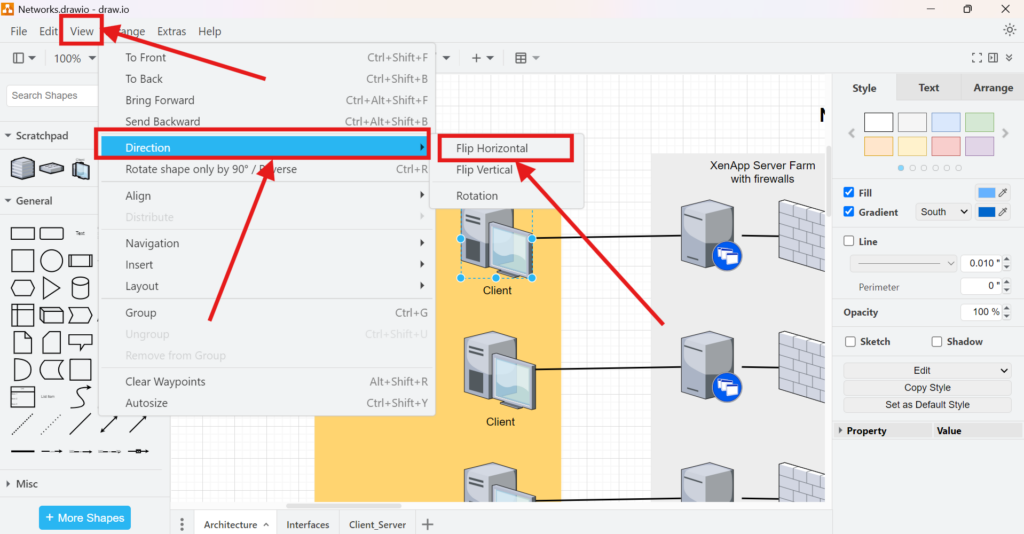This screenshot has width=1024, height=534.
Task: Enable the Sketch checkbox
Action: 850,341
